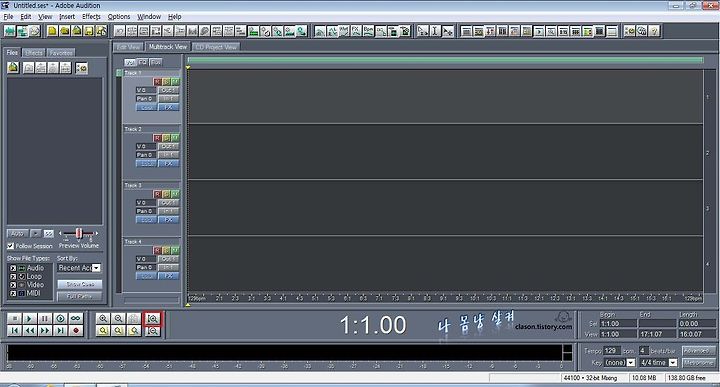720x387 pixels.
Task: Click the Rewind transport button
Action: point(29,331)
